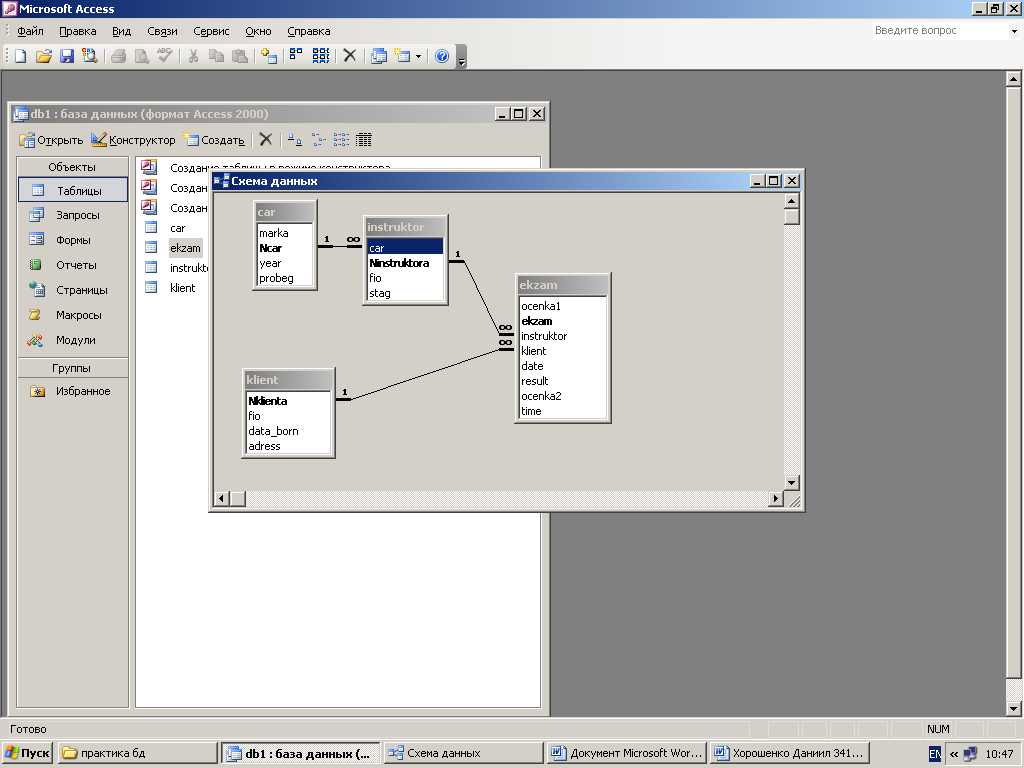Switch to практика бд taskbar item

coord(137,753)
